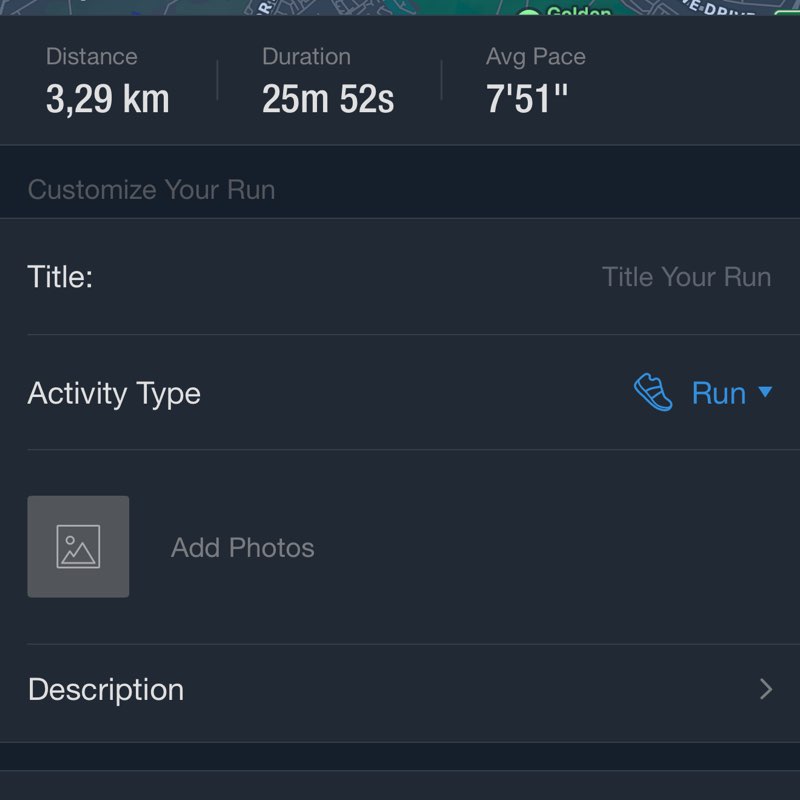800x800 pixels.
Task: Click the Distance label
Action: tap(91, 57)
